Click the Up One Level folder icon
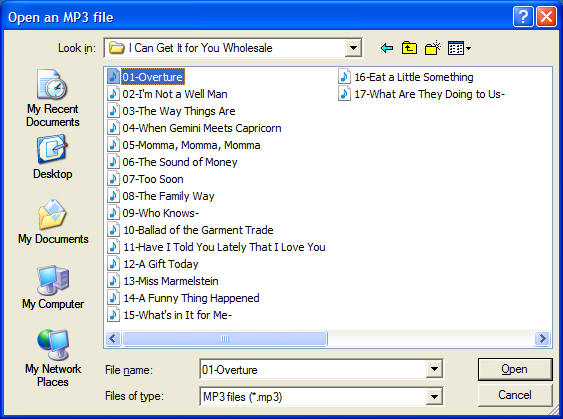The height and width of the screenshot is (419, 563). 409,48
